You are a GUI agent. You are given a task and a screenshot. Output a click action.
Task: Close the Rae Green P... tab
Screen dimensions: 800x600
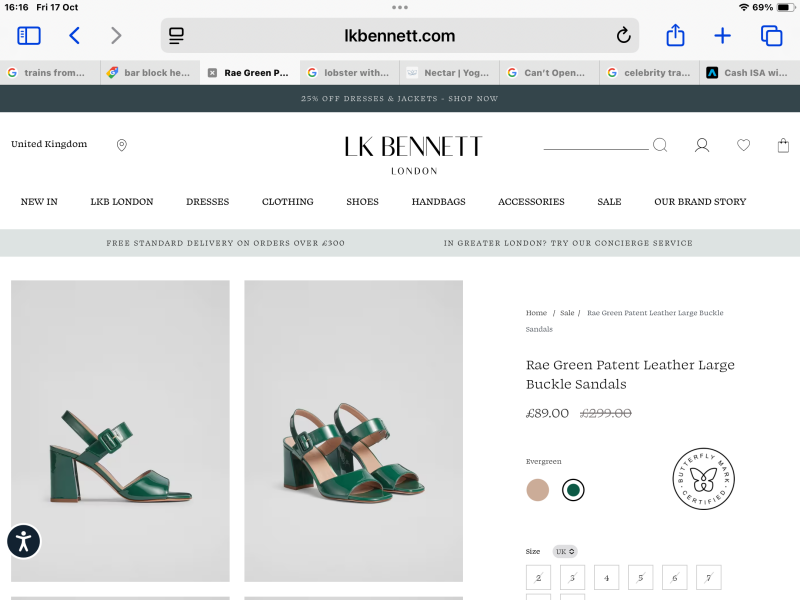[x=212, y=73]
